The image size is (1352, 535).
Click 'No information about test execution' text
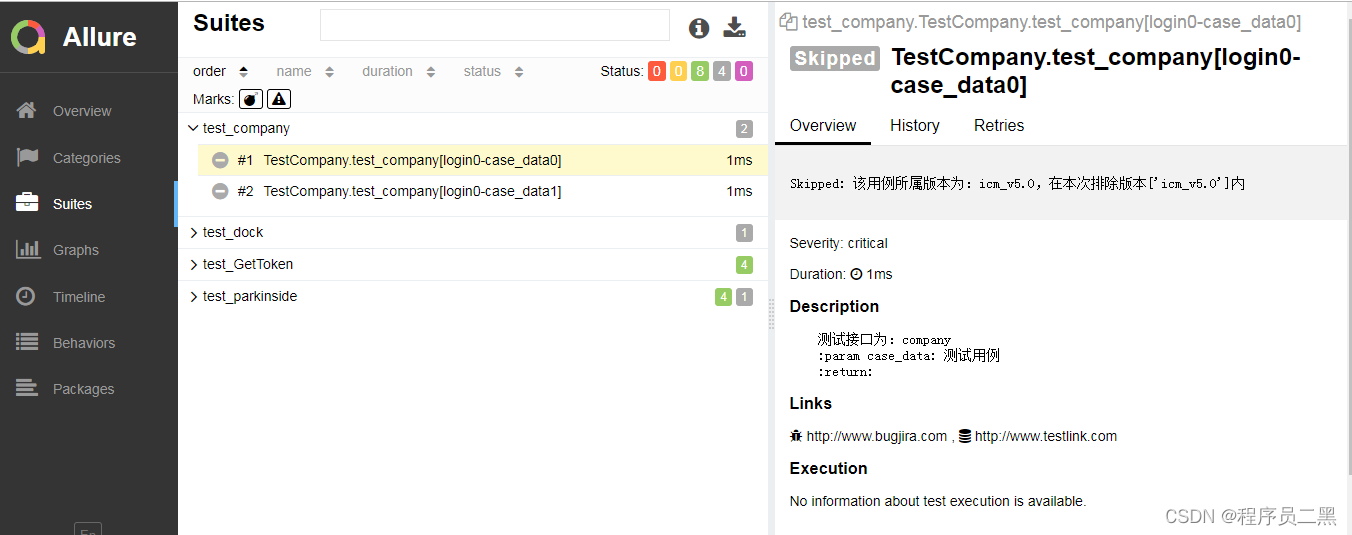click(938, 501)
